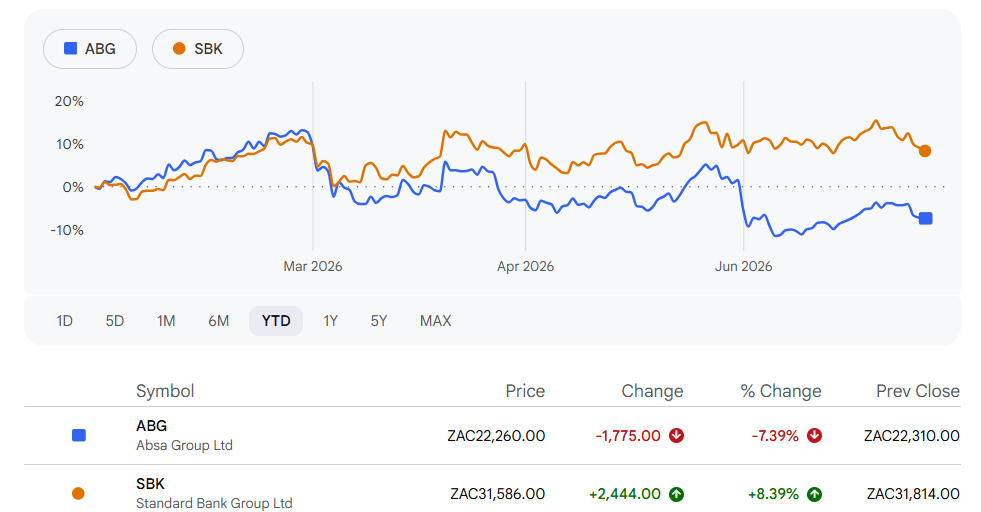Click ABG percent change -7.39%
The image size is (981, 512).
[775, 436]
